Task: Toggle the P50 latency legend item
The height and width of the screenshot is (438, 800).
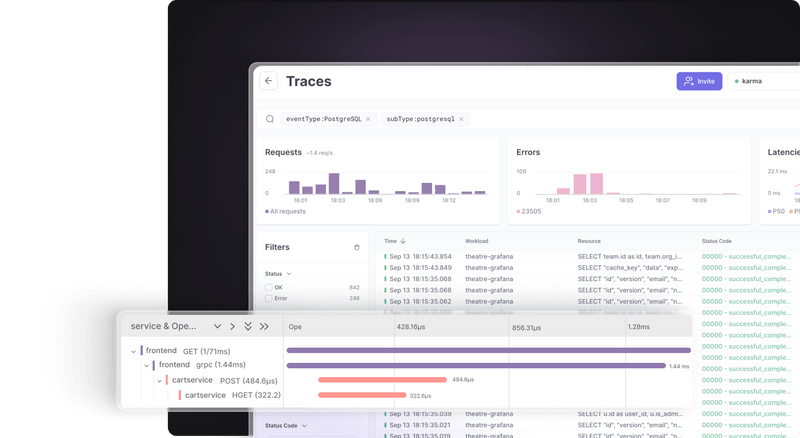Action: pos(776,211)
